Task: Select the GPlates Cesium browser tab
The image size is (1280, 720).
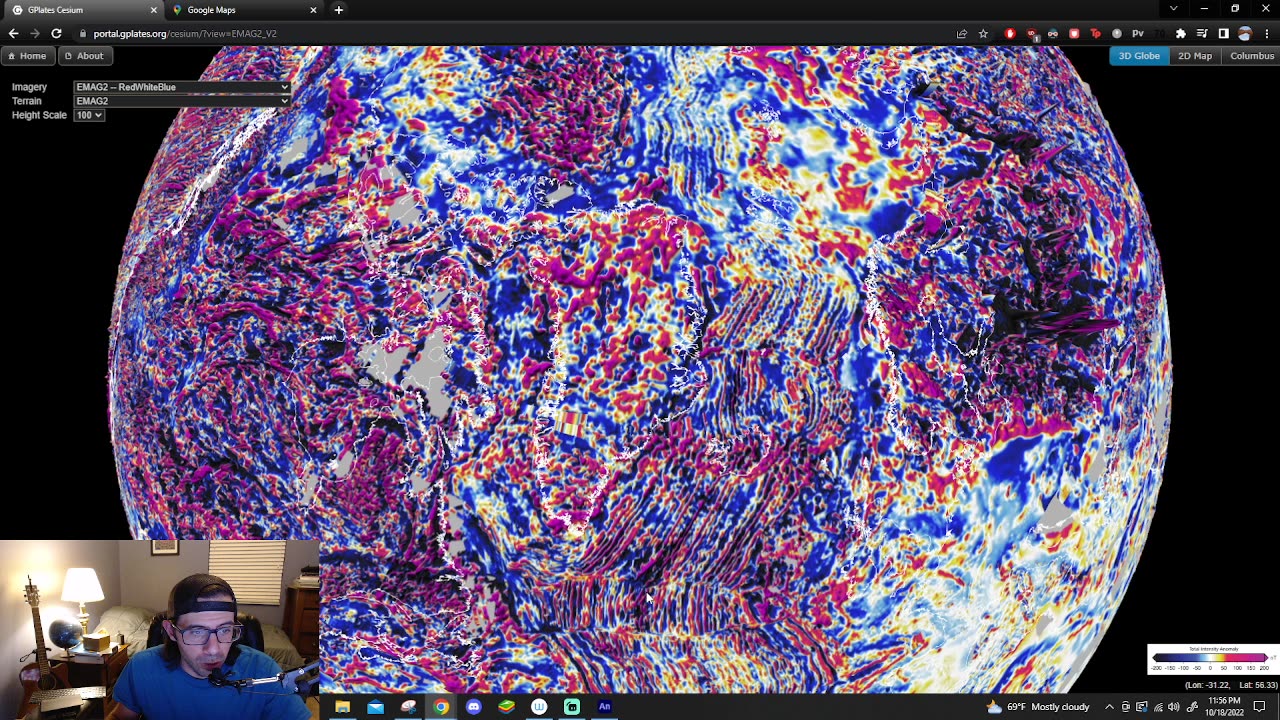Action: click(82, 10)
